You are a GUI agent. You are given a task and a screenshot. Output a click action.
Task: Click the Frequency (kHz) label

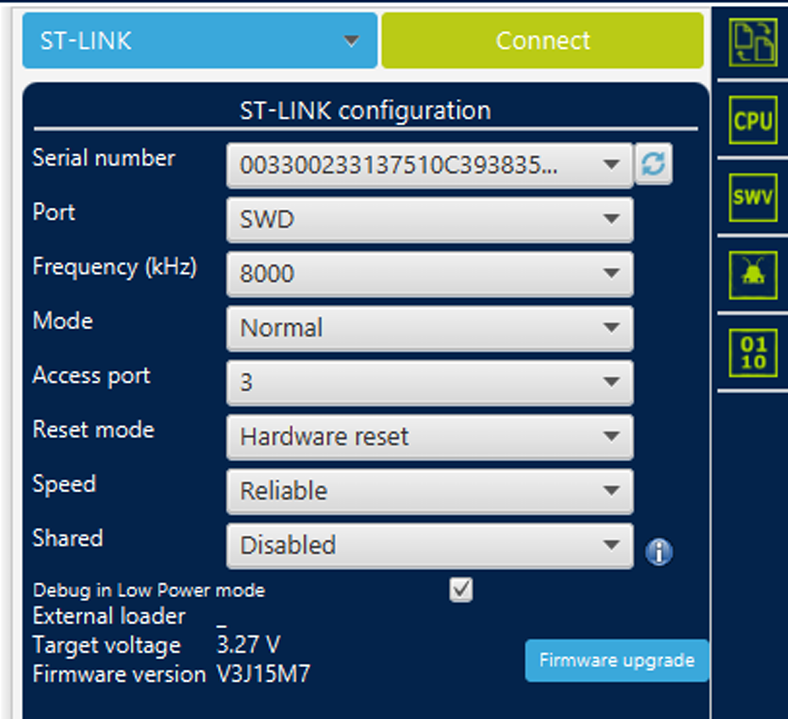tap(115, 266)
